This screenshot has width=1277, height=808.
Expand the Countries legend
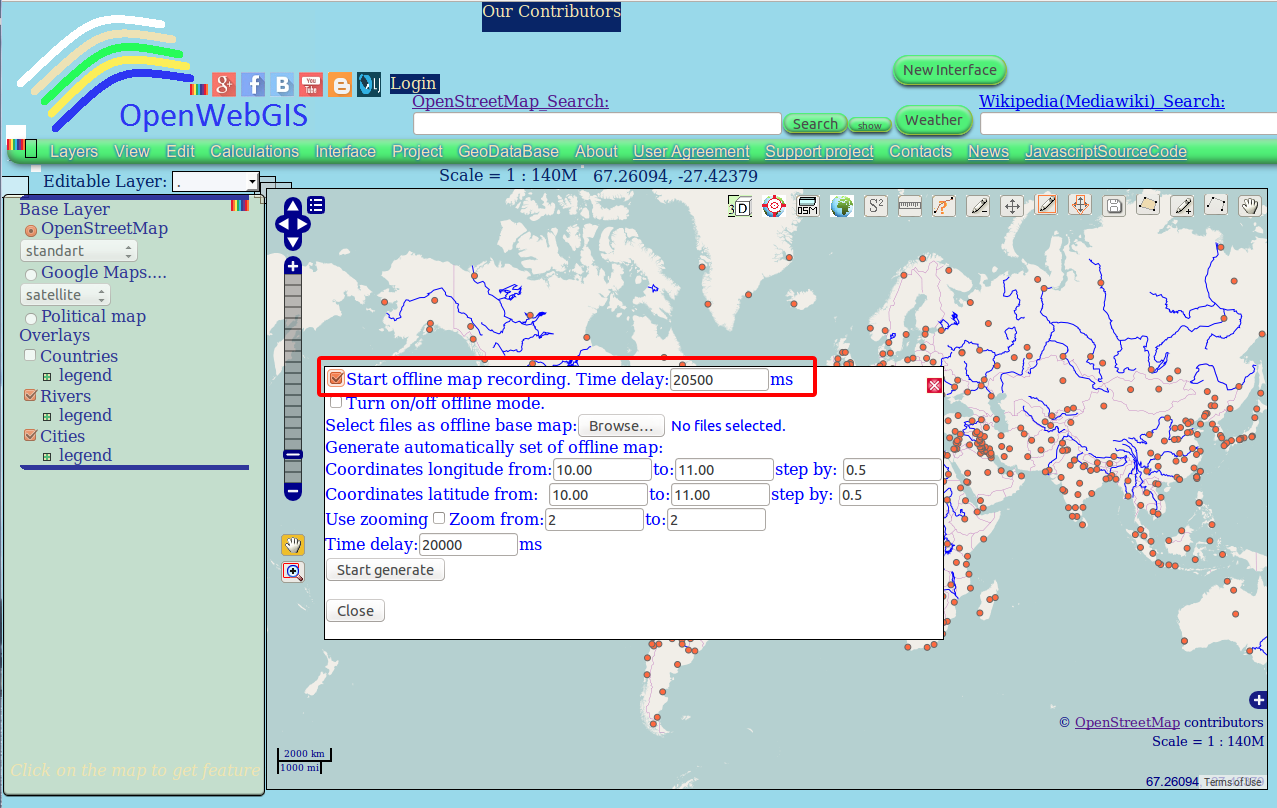coord(47,377)
